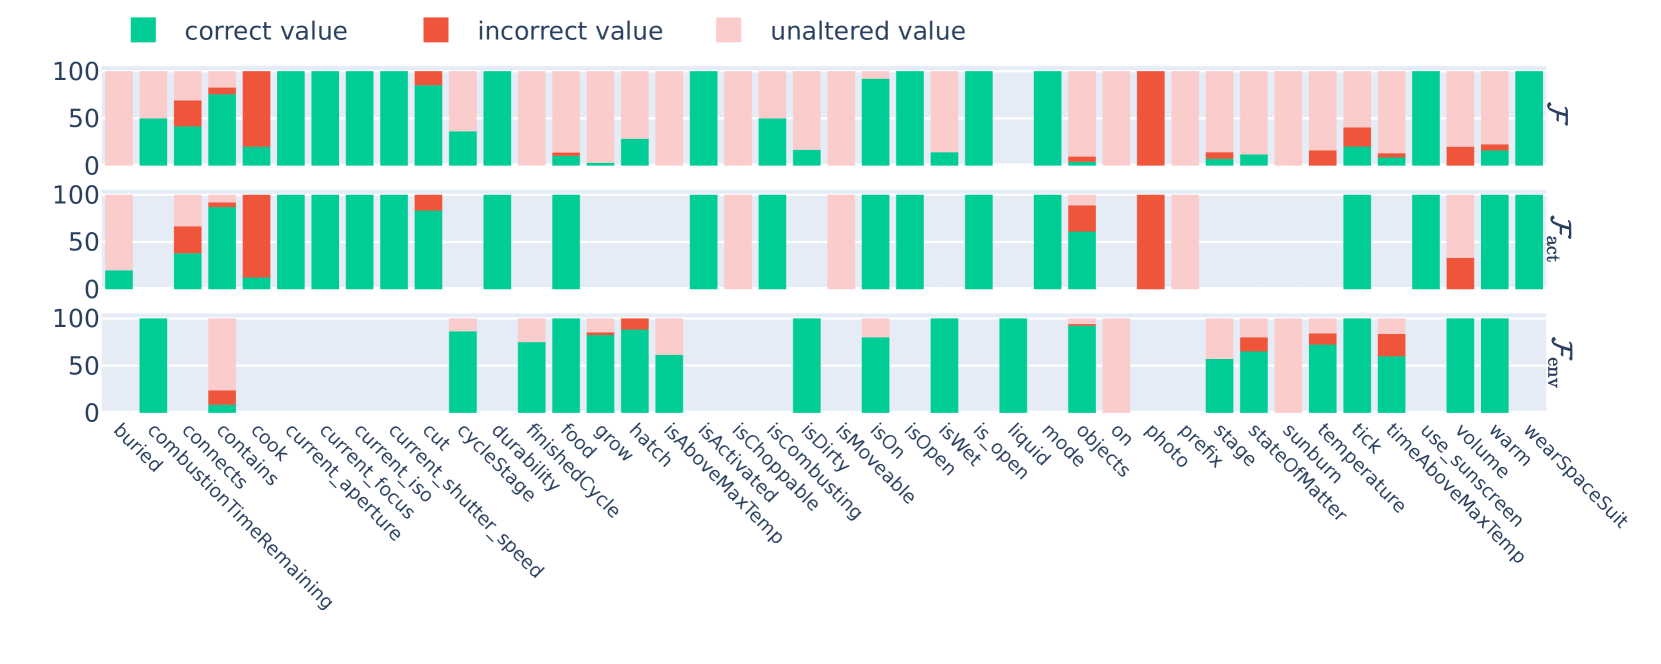Toggle the "correct value" legend label
Screen dimensions: 1661x664
[266, 32]
